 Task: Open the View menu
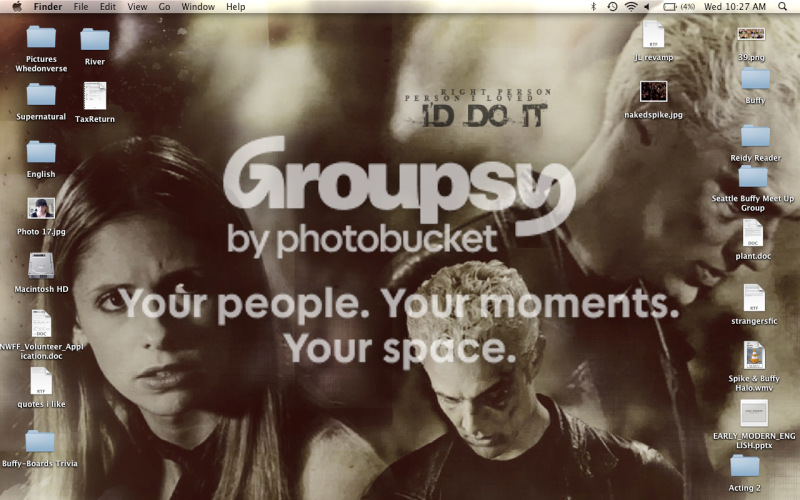click(x=137, y=7)
